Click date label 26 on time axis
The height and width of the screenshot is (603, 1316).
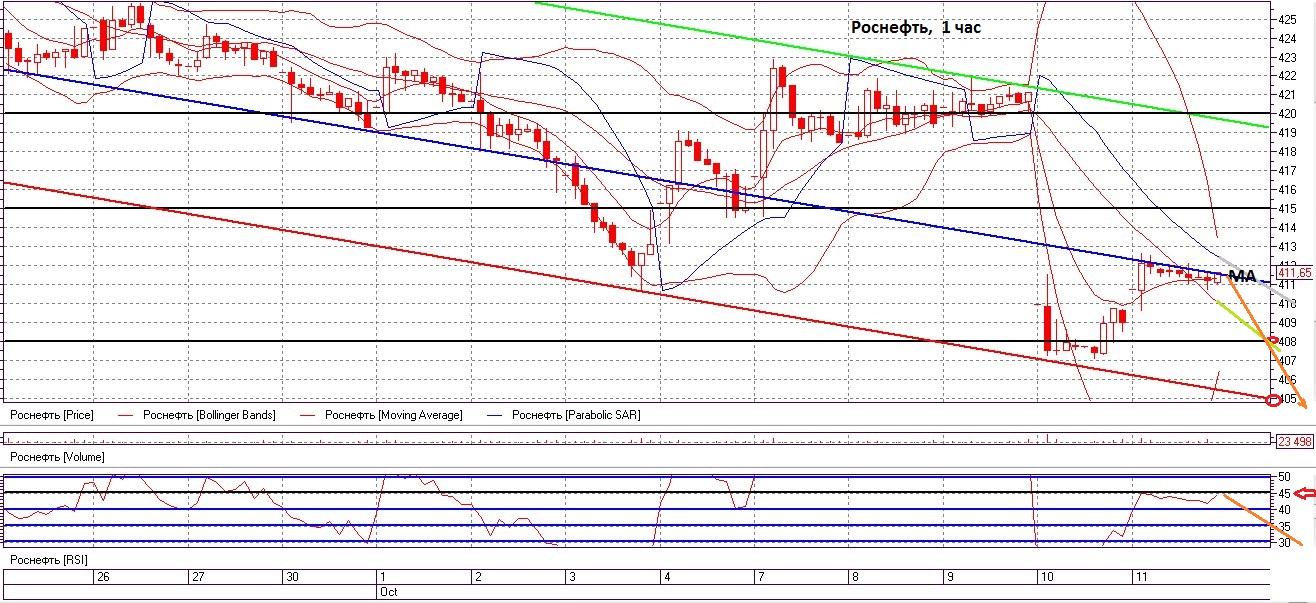[102, 577]
